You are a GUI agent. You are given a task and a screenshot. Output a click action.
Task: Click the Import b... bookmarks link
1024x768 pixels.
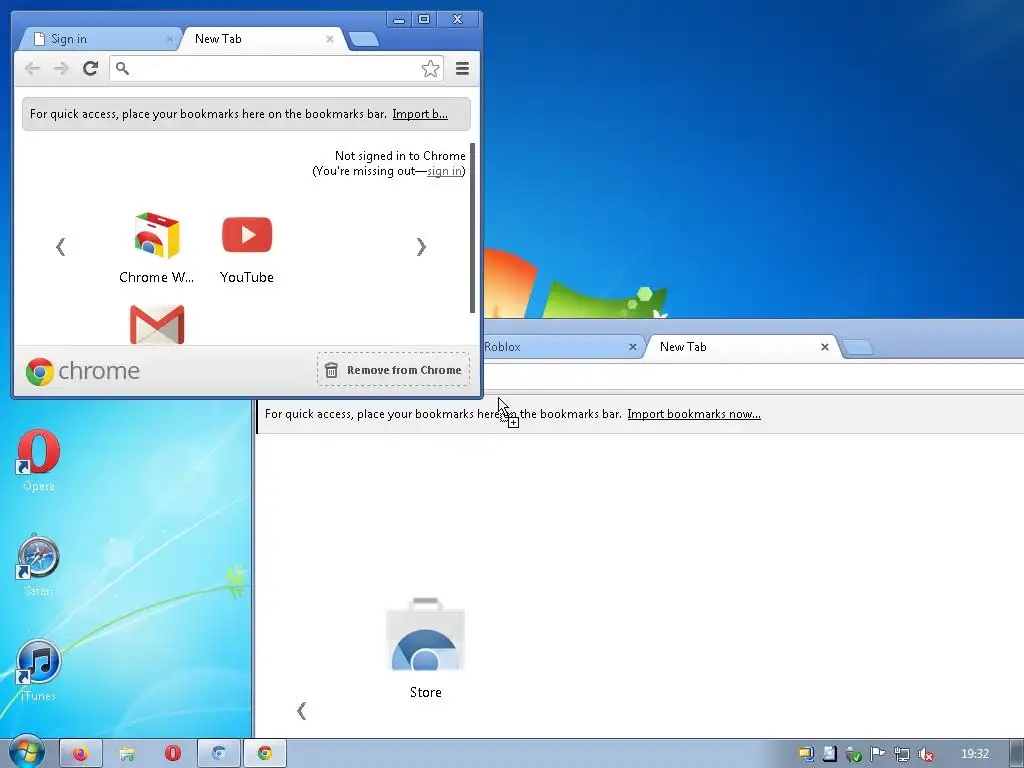[420, 114]
